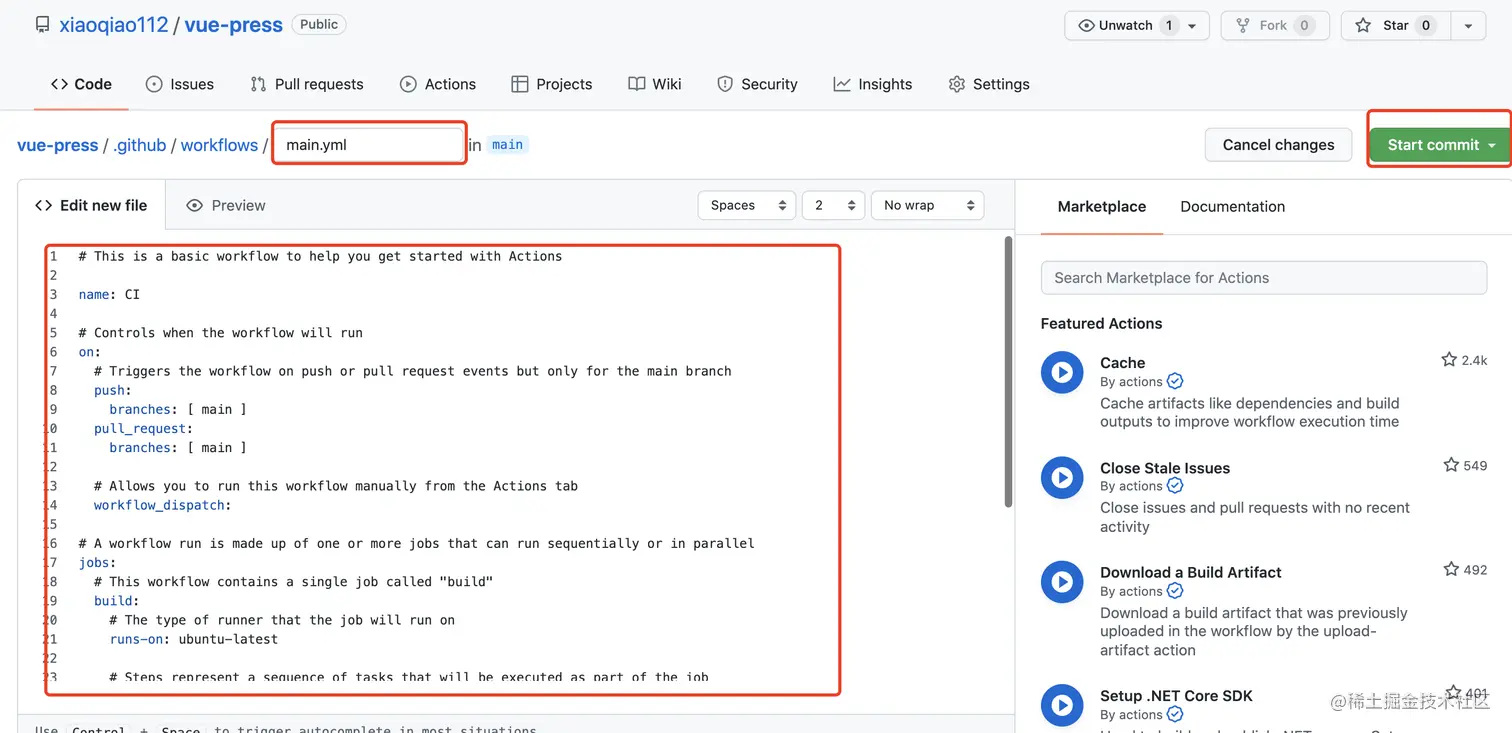Click the Settings gear icon
Viewport: 1512px width, 733px height.
(x=957, y=84)
